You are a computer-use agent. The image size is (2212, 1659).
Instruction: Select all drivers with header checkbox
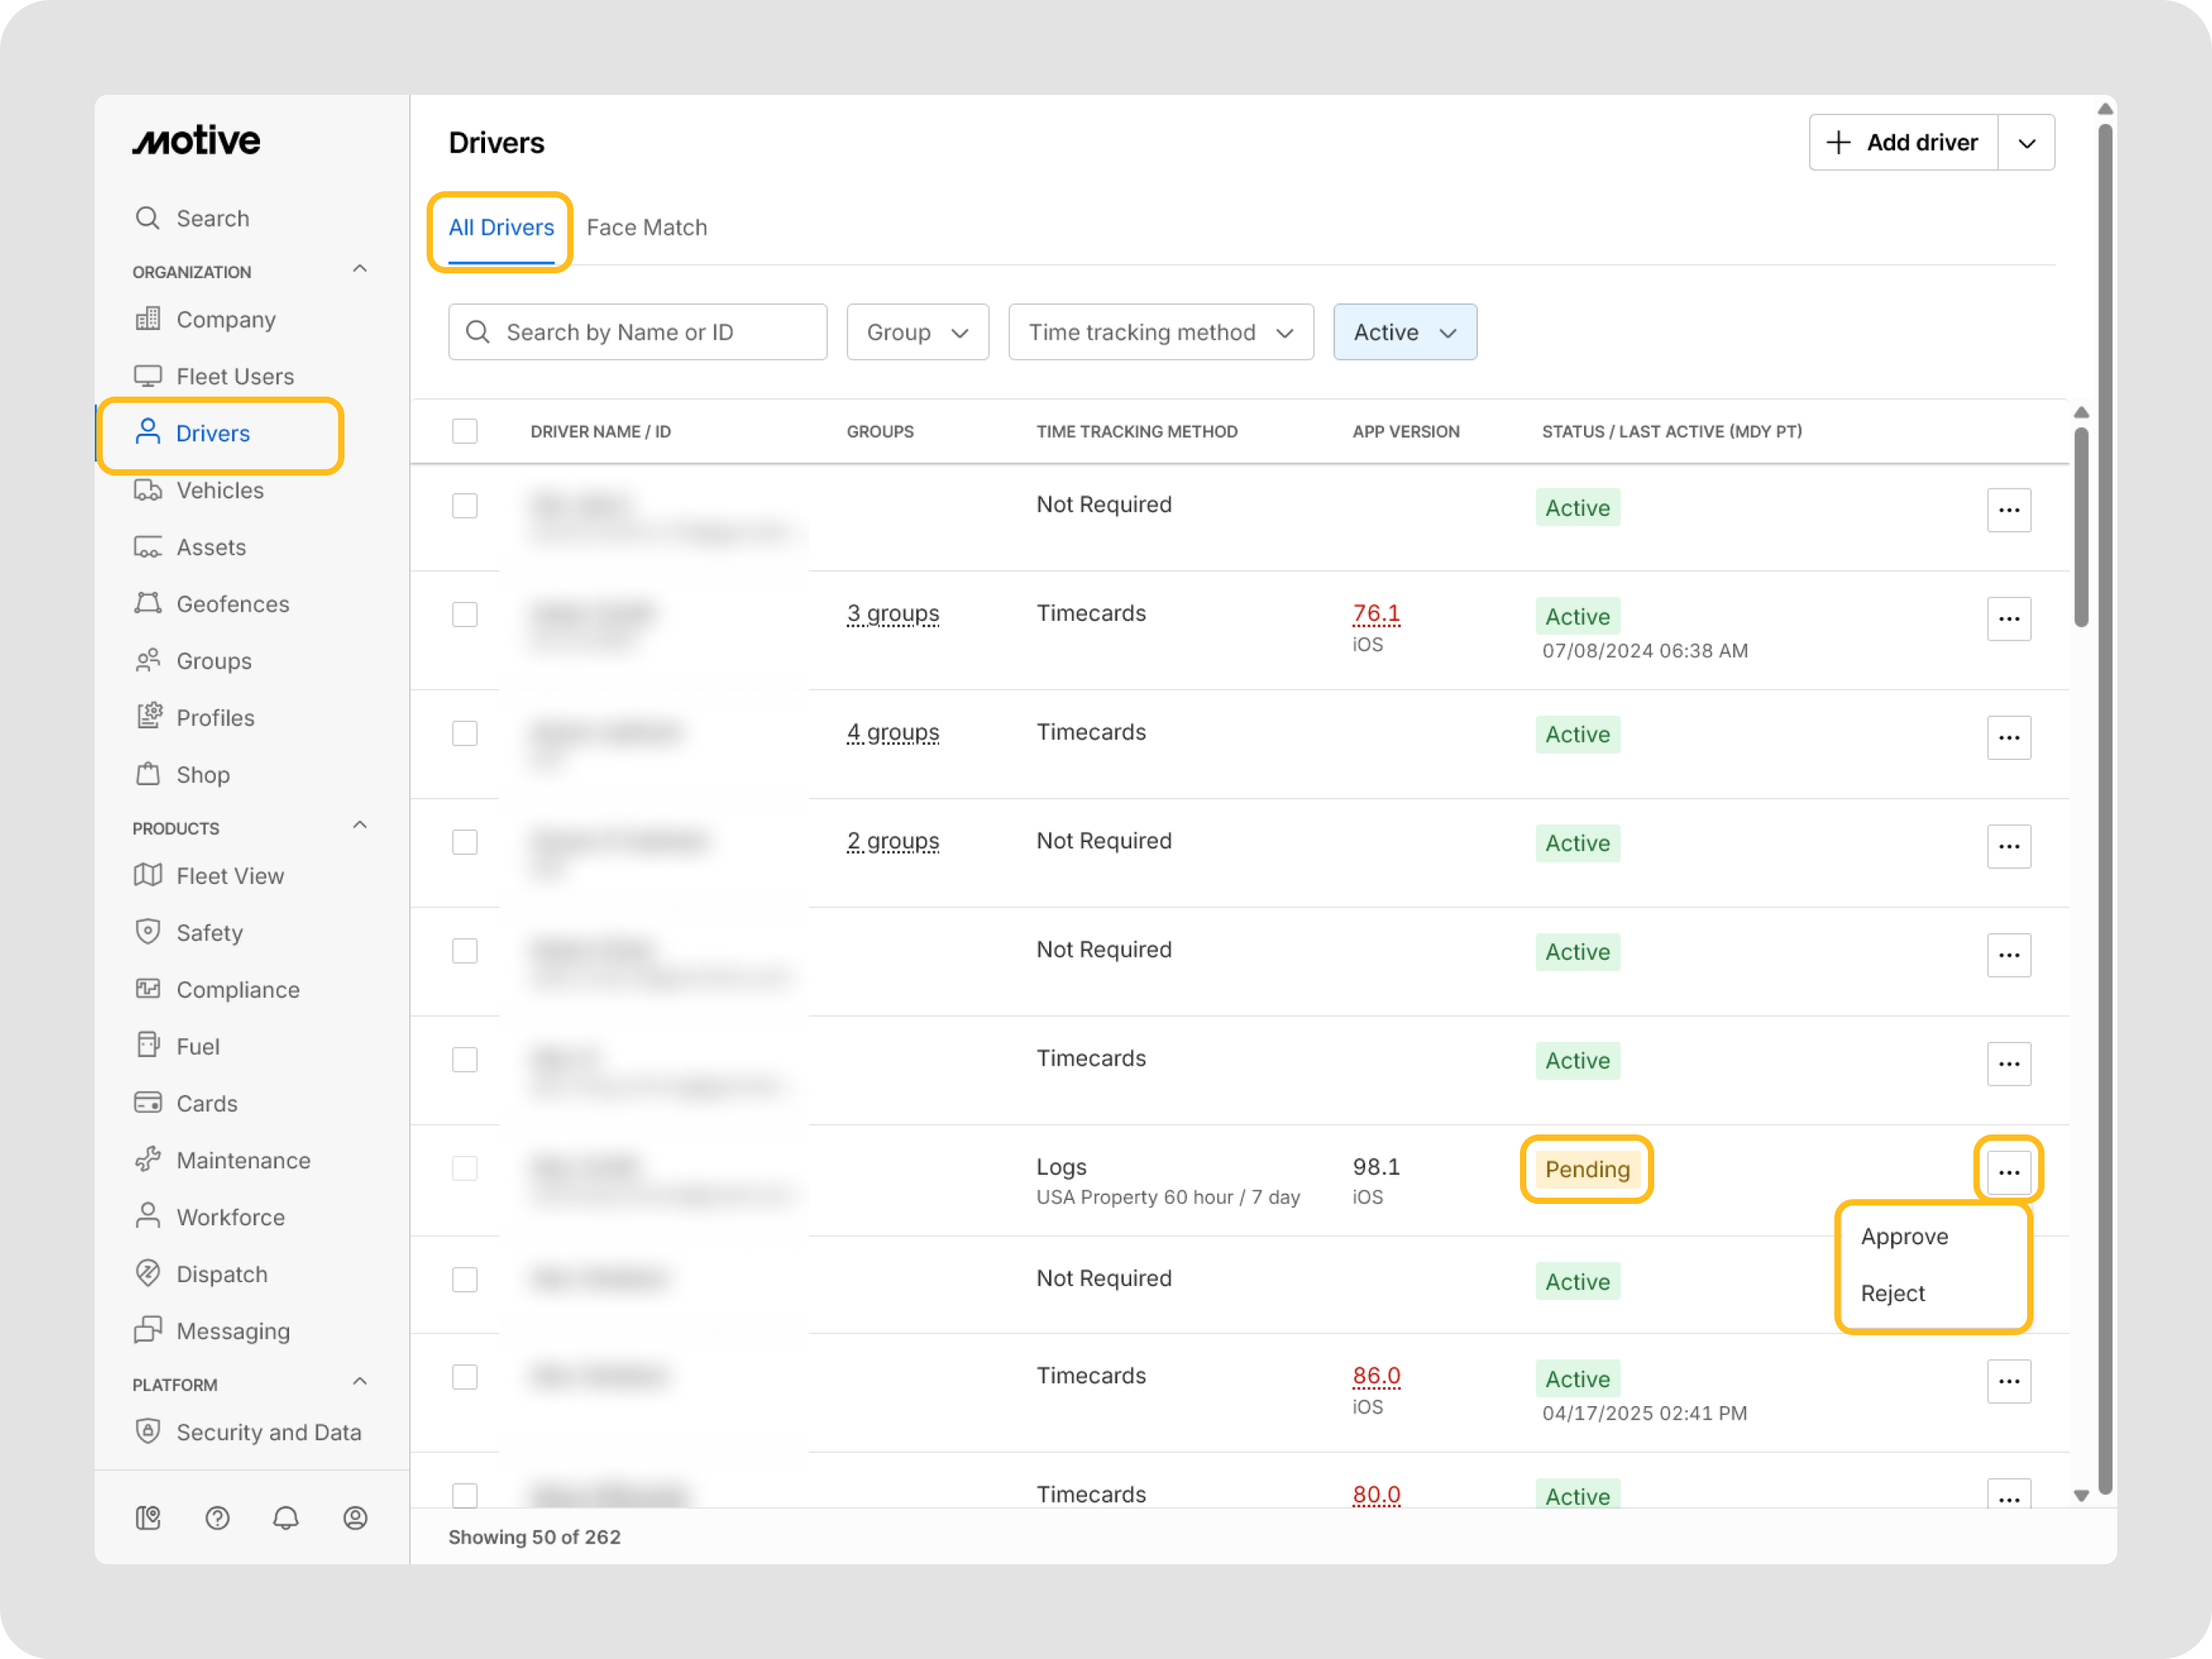click(465, 431)
